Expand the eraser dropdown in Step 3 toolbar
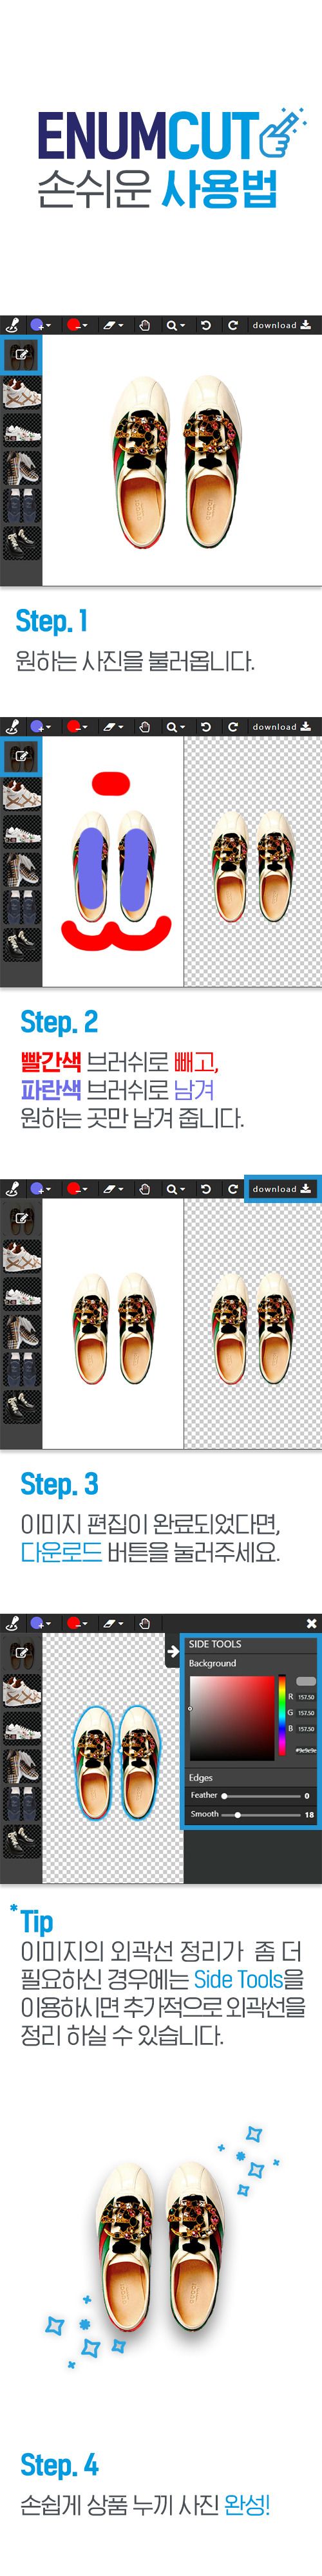This screenshot has height=2576, width=322. pyautogui.click(x=113, y=1188)
